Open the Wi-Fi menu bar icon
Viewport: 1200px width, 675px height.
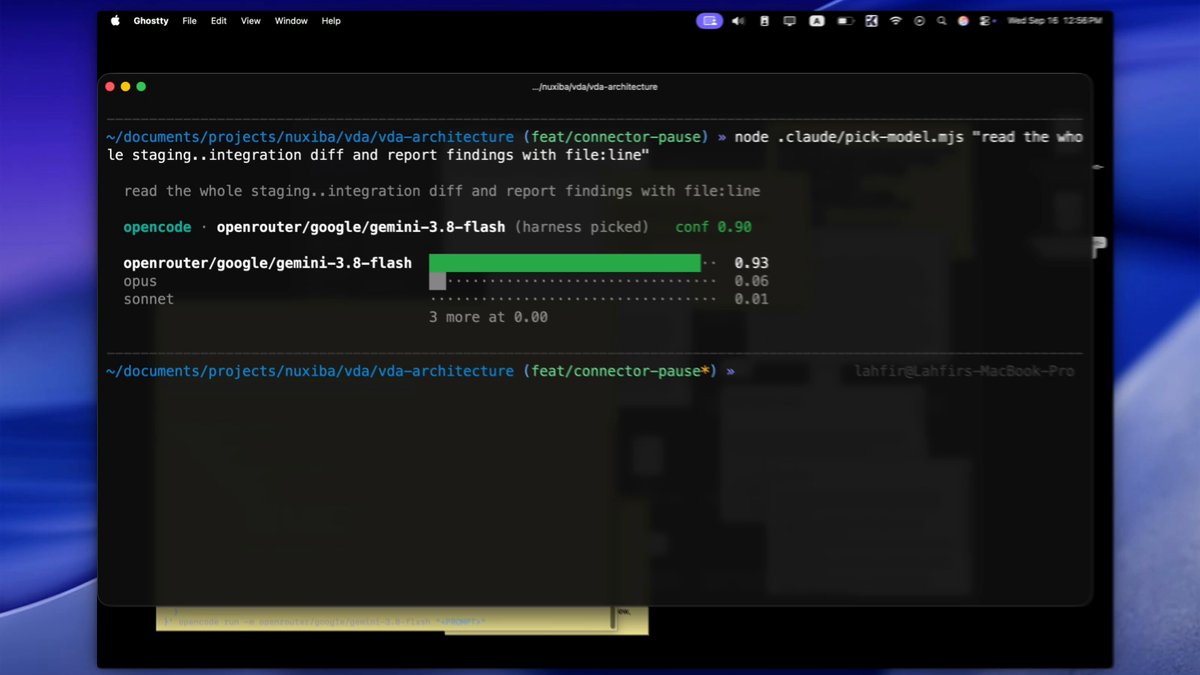tap(896, 21)
